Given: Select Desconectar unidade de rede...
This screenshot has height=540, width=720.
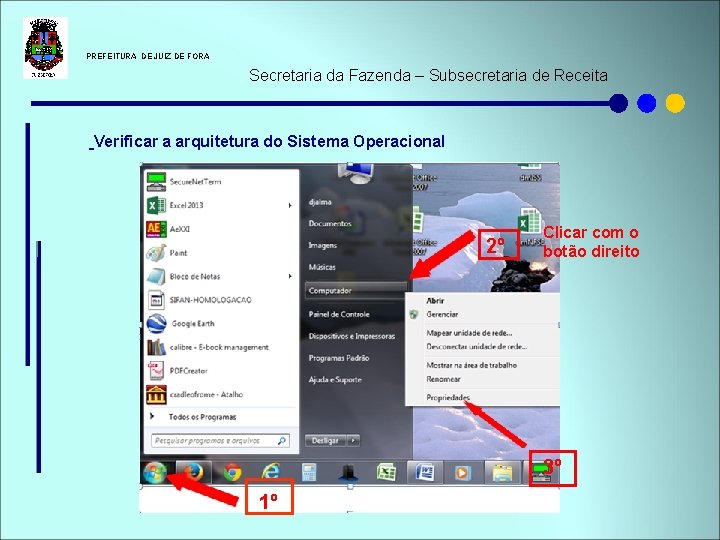Looking at the screenshot, I should click(x=477, y=347).
